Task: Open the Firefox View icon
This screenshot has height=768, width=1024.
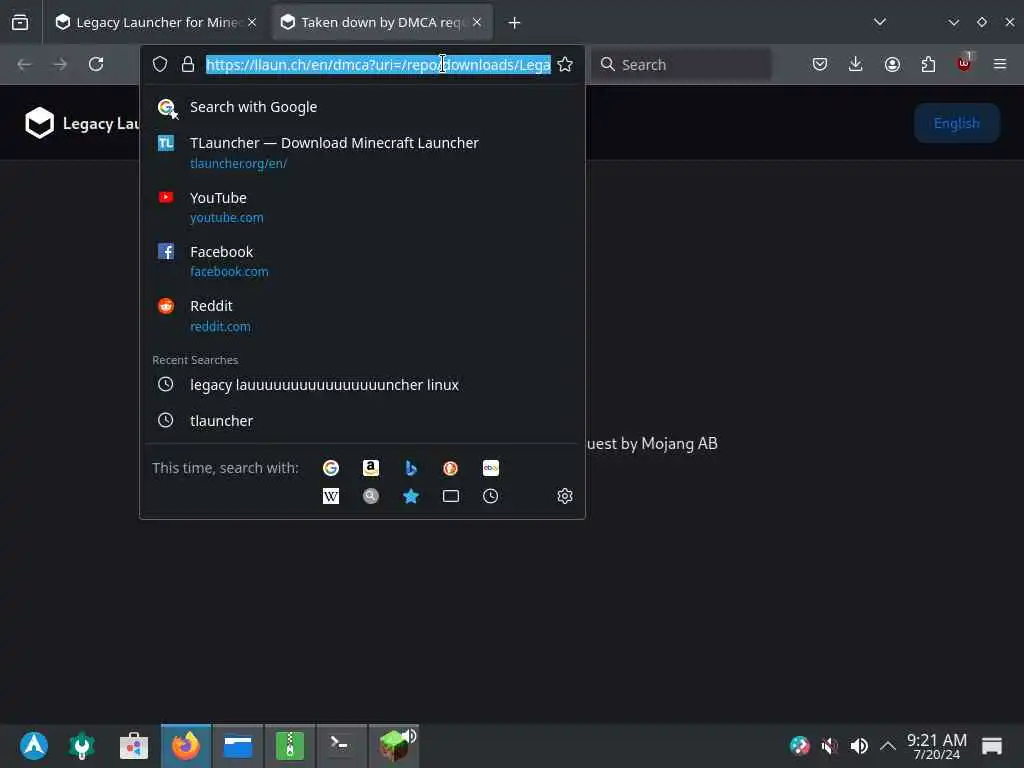Action: coord(20,22)
